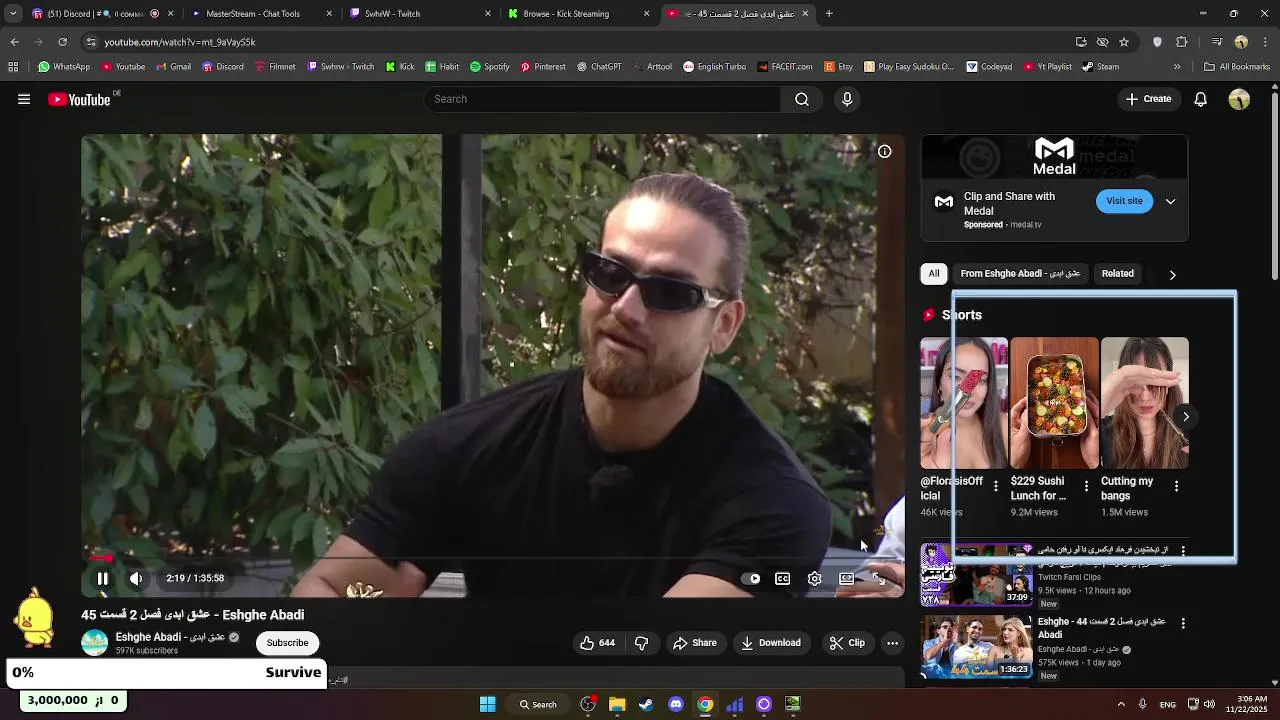
Task: Visit the Medal sponsored site
Action: tap(1124, 201)
